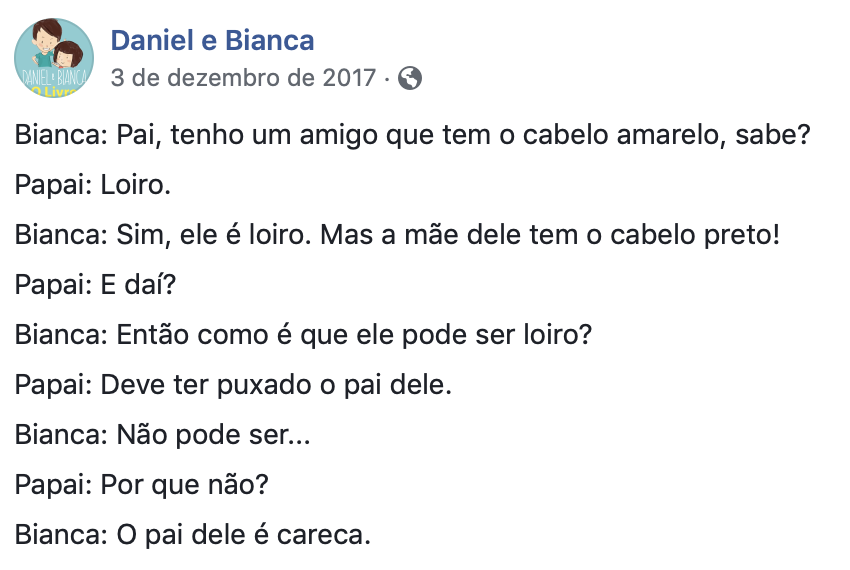Select the line starting 'Bianca: Pai, tenho um amigo'
Viewport: 850px width, 570px height.
tap(412, 136)
